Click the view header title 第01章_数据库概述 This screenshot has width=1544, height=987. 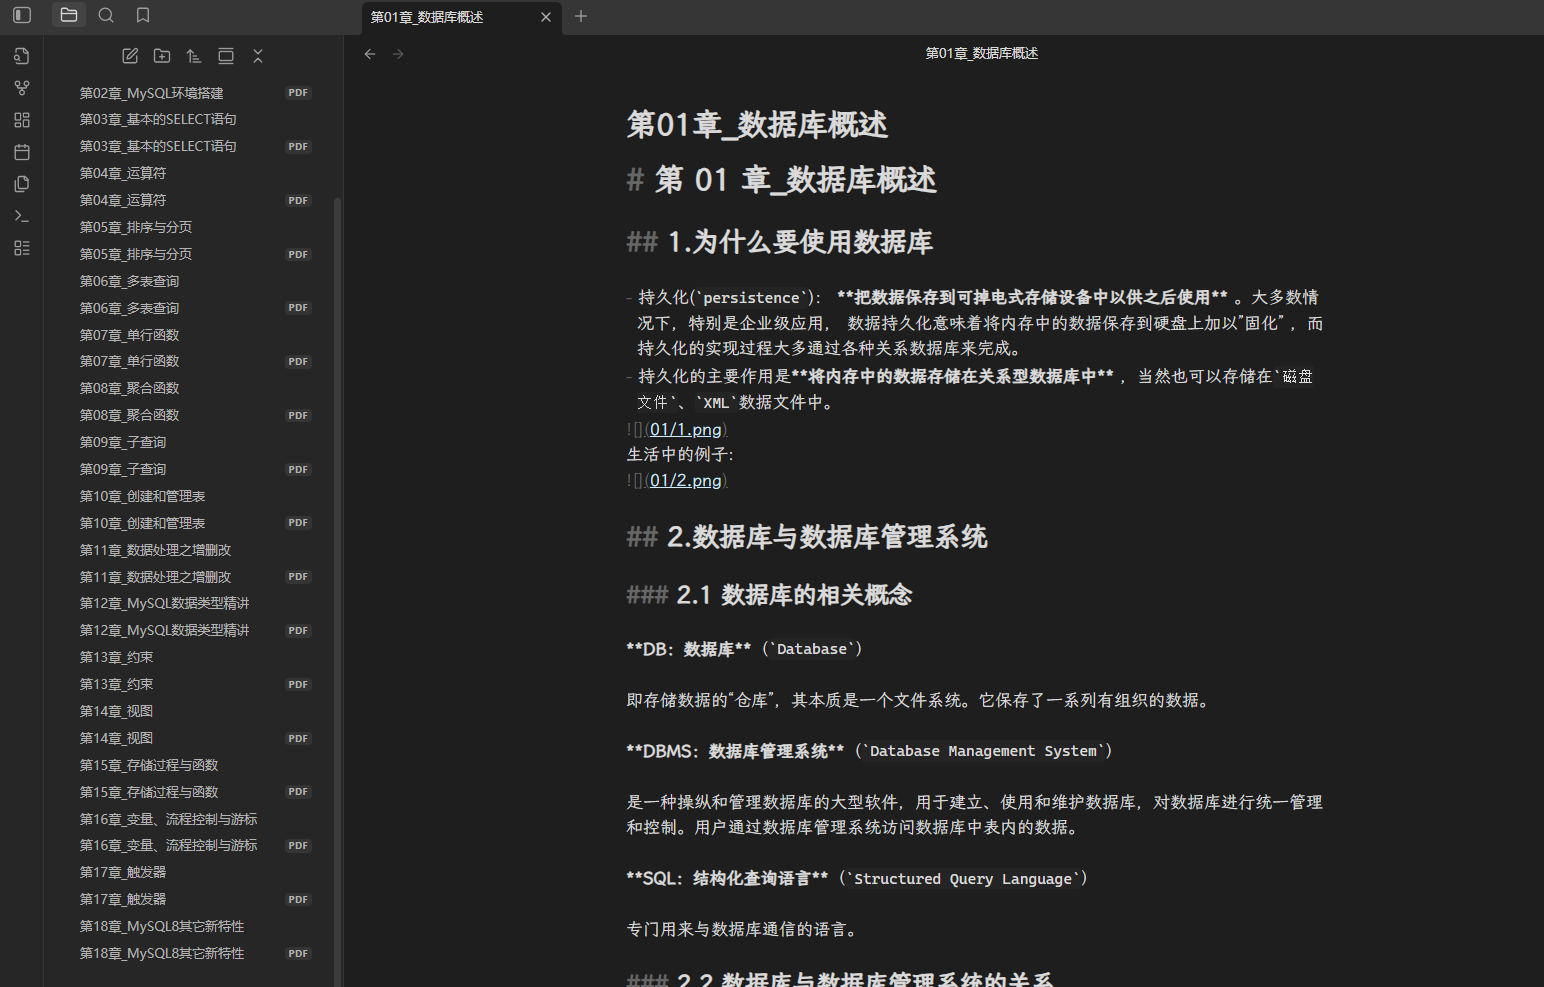(x=982, y=53)
